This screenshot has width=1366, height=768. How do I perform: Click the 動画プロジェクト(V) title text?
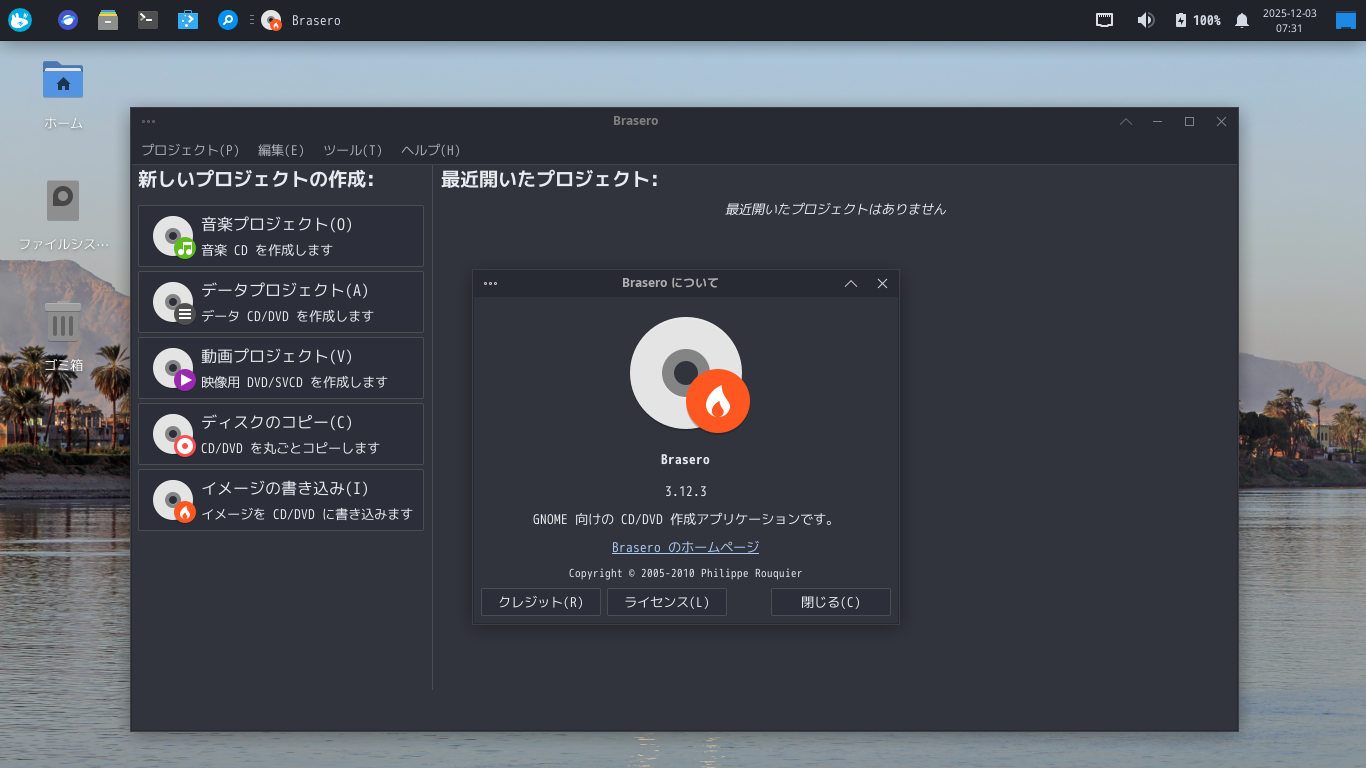tap(277, 356)
